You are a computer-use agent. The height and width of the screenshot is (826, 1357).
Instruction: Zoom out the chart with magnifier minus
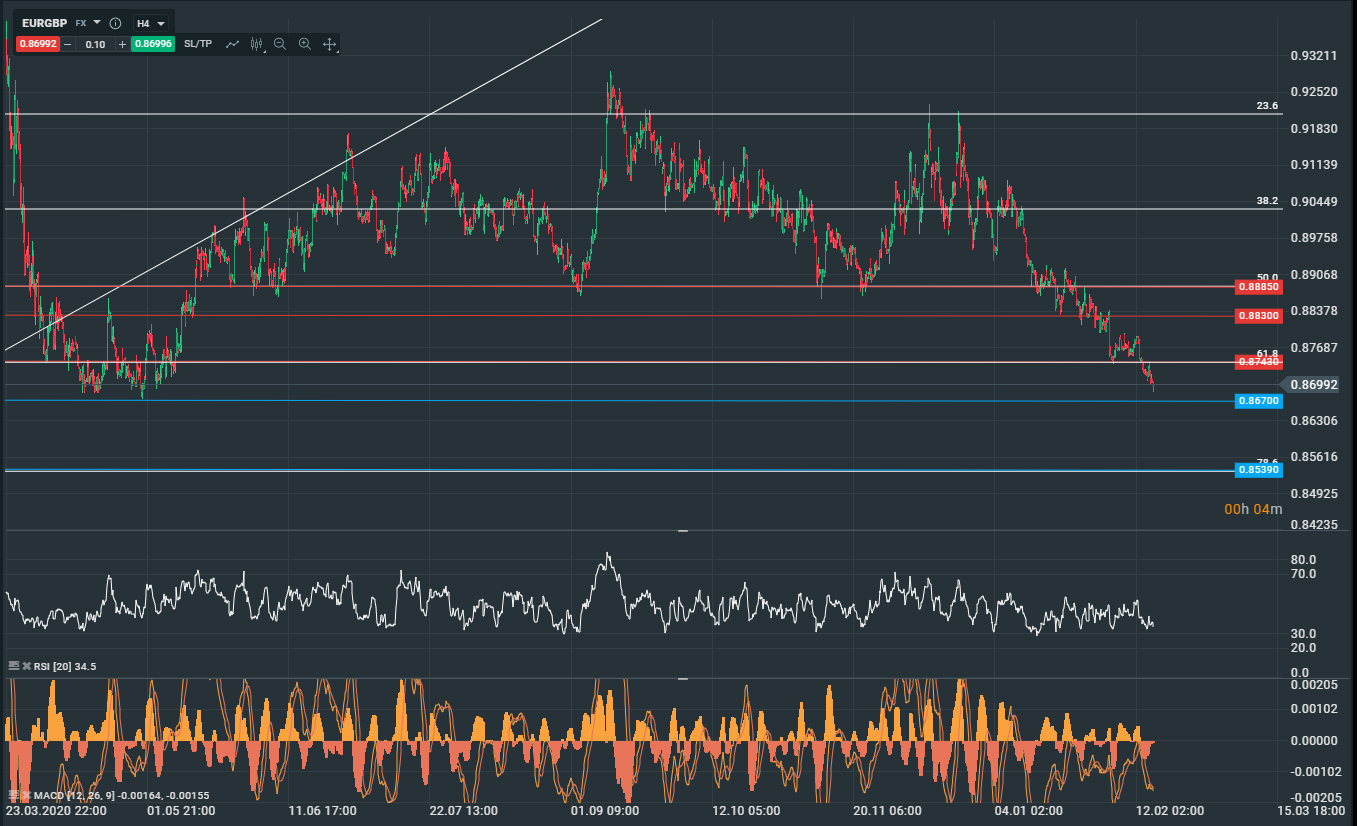(280, 44)
